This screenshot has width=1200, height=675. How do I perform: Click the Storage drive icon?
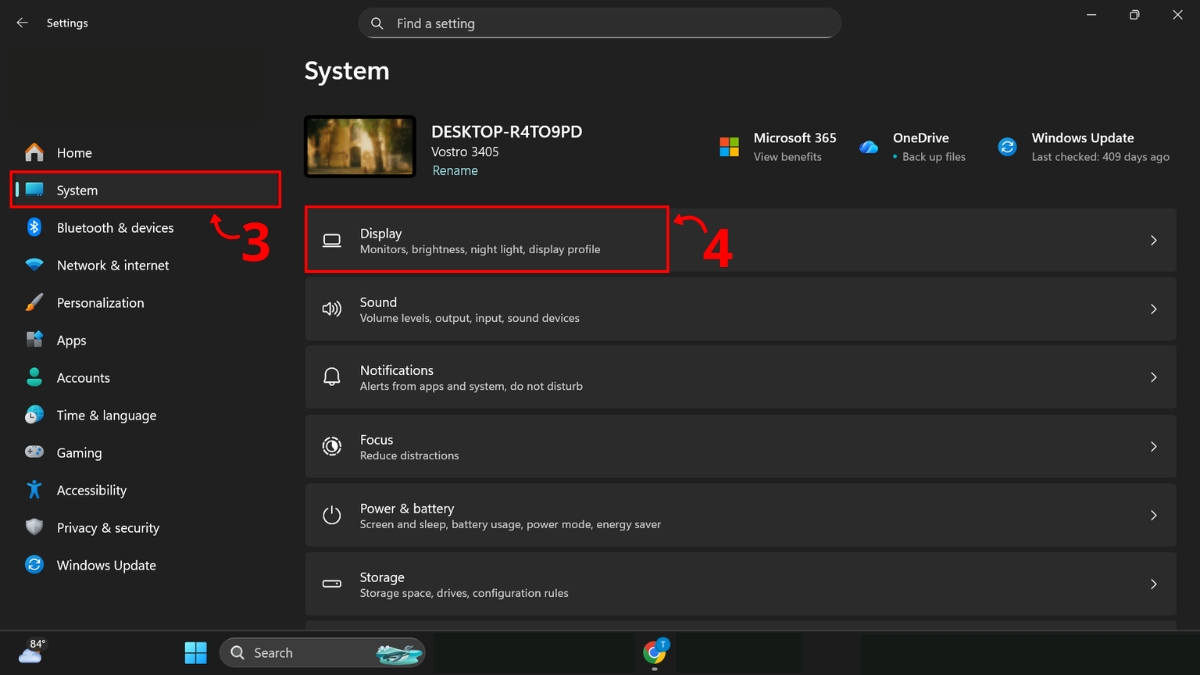pos(332,584)
